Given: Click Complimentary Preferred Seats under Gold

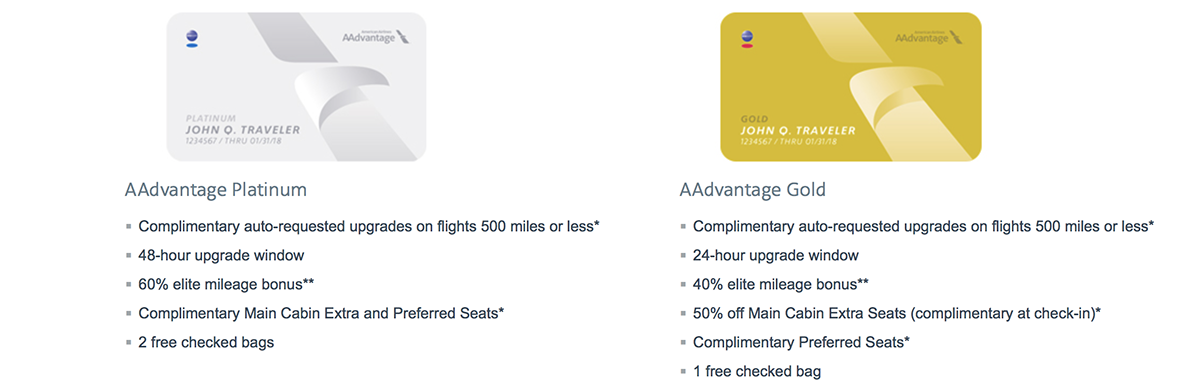Looking at the screenshot, I should pyautogui.click(x=801, y=342).
